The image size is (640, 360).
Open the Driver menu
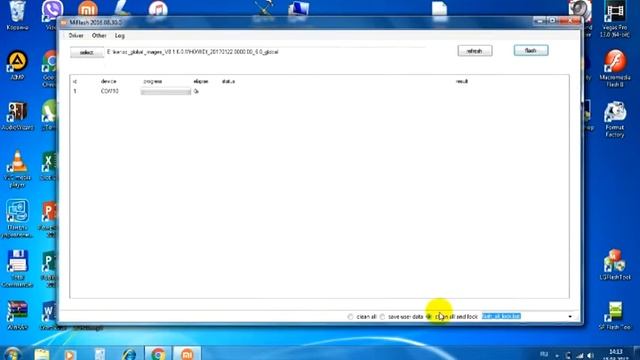tap(76, 36)
